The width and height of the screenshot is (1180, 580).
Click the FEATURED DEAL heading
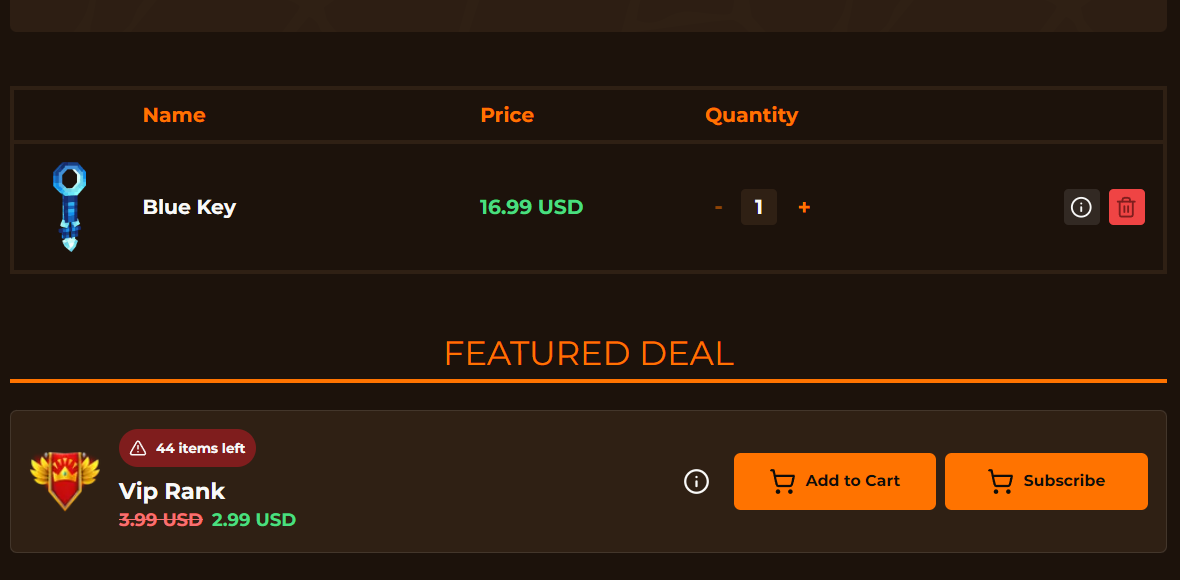coord(589,353)
